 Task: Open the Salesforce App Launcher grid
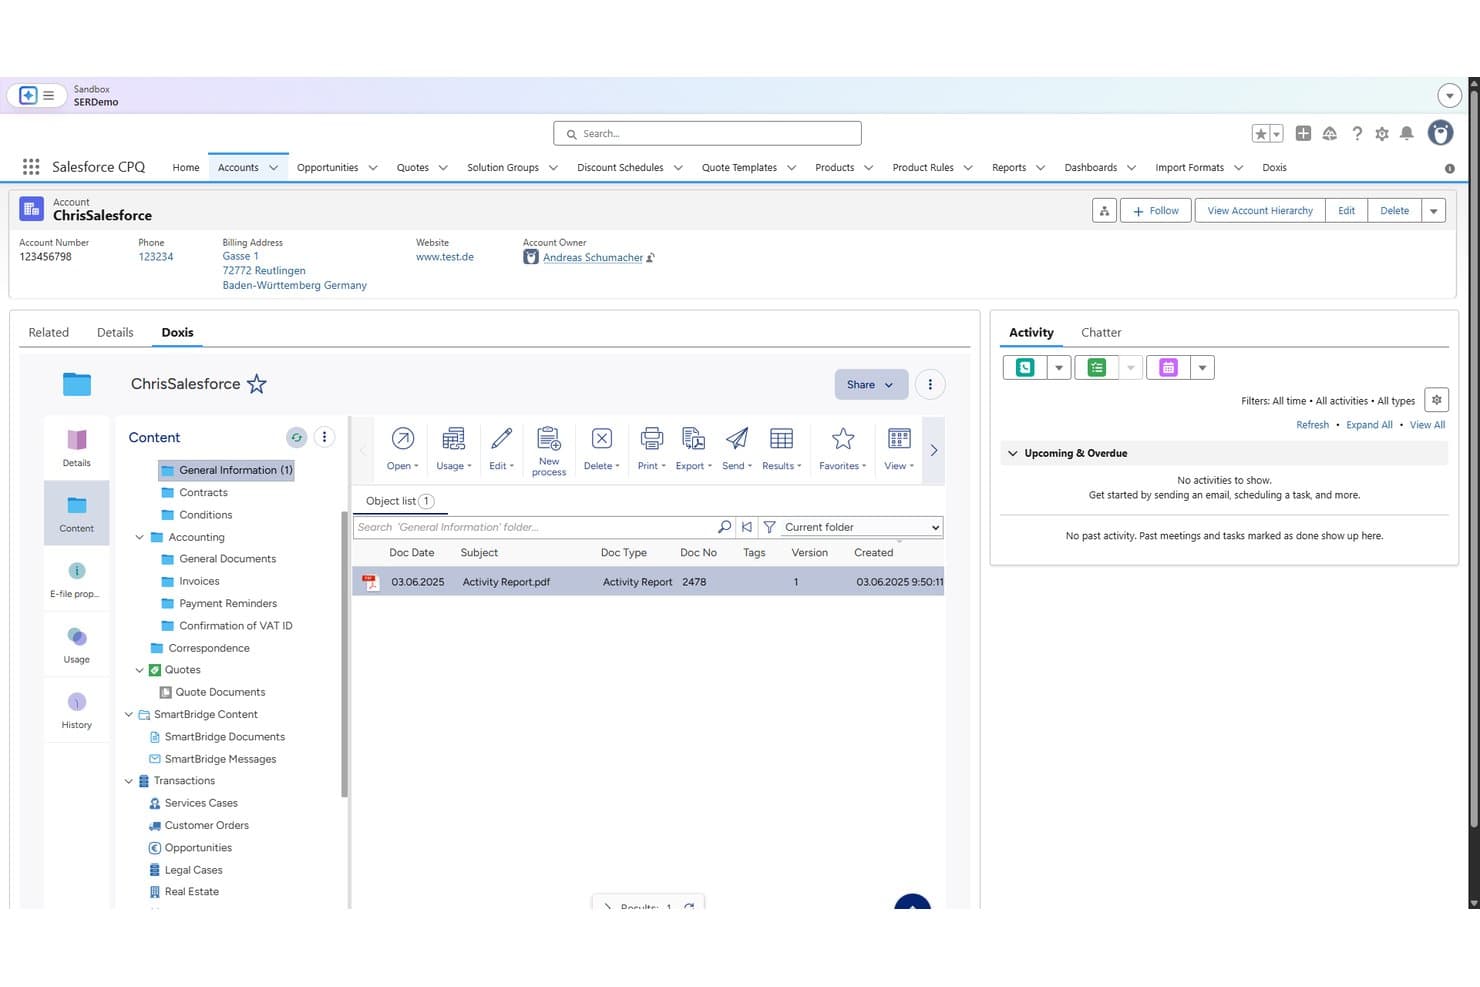coord(31,167)
